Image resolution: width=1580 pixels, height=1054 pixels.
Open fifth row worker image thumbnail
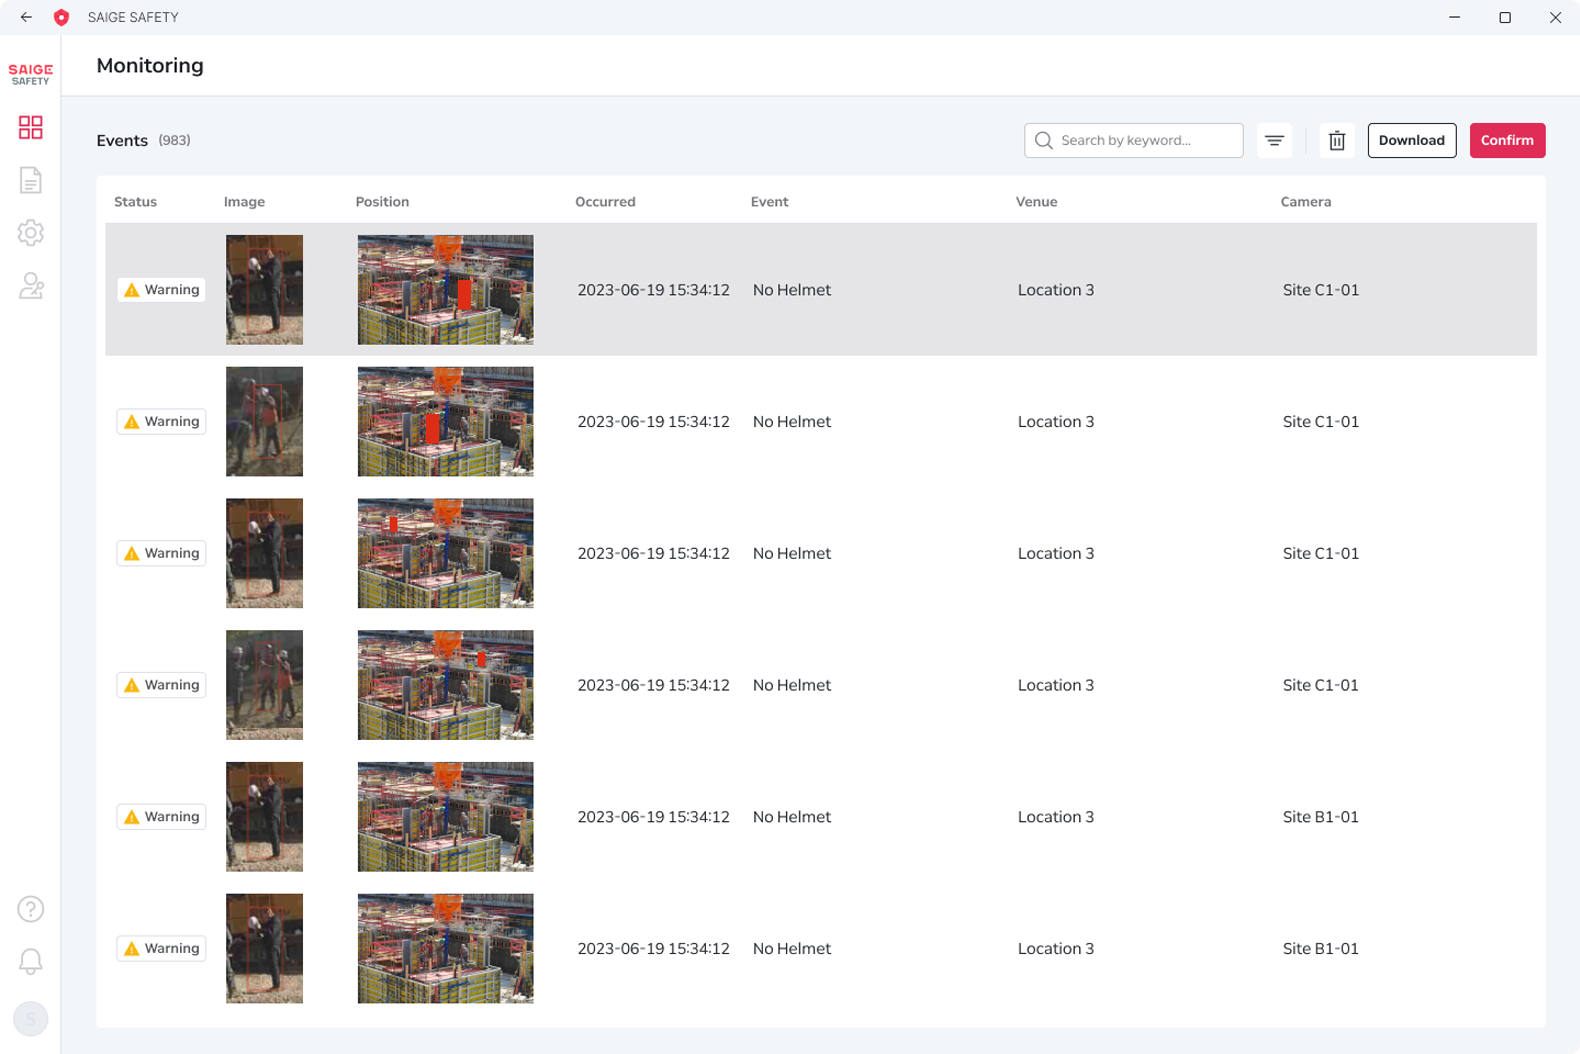264,817
